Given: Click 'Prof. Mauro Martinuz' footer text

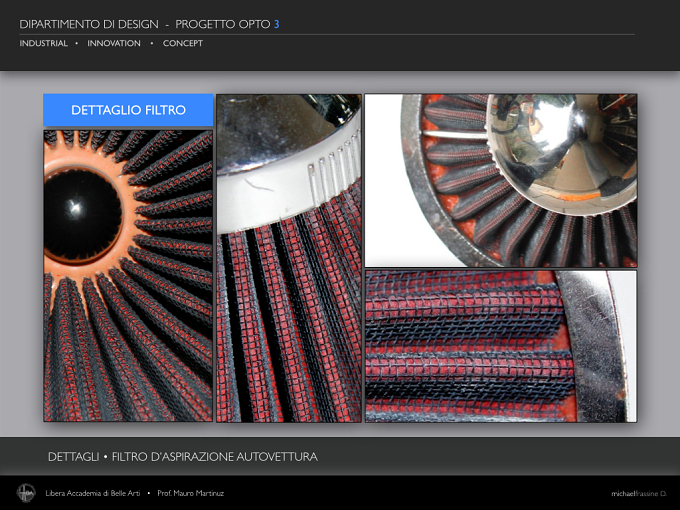Looking at the screenshot, I should 190,493.
